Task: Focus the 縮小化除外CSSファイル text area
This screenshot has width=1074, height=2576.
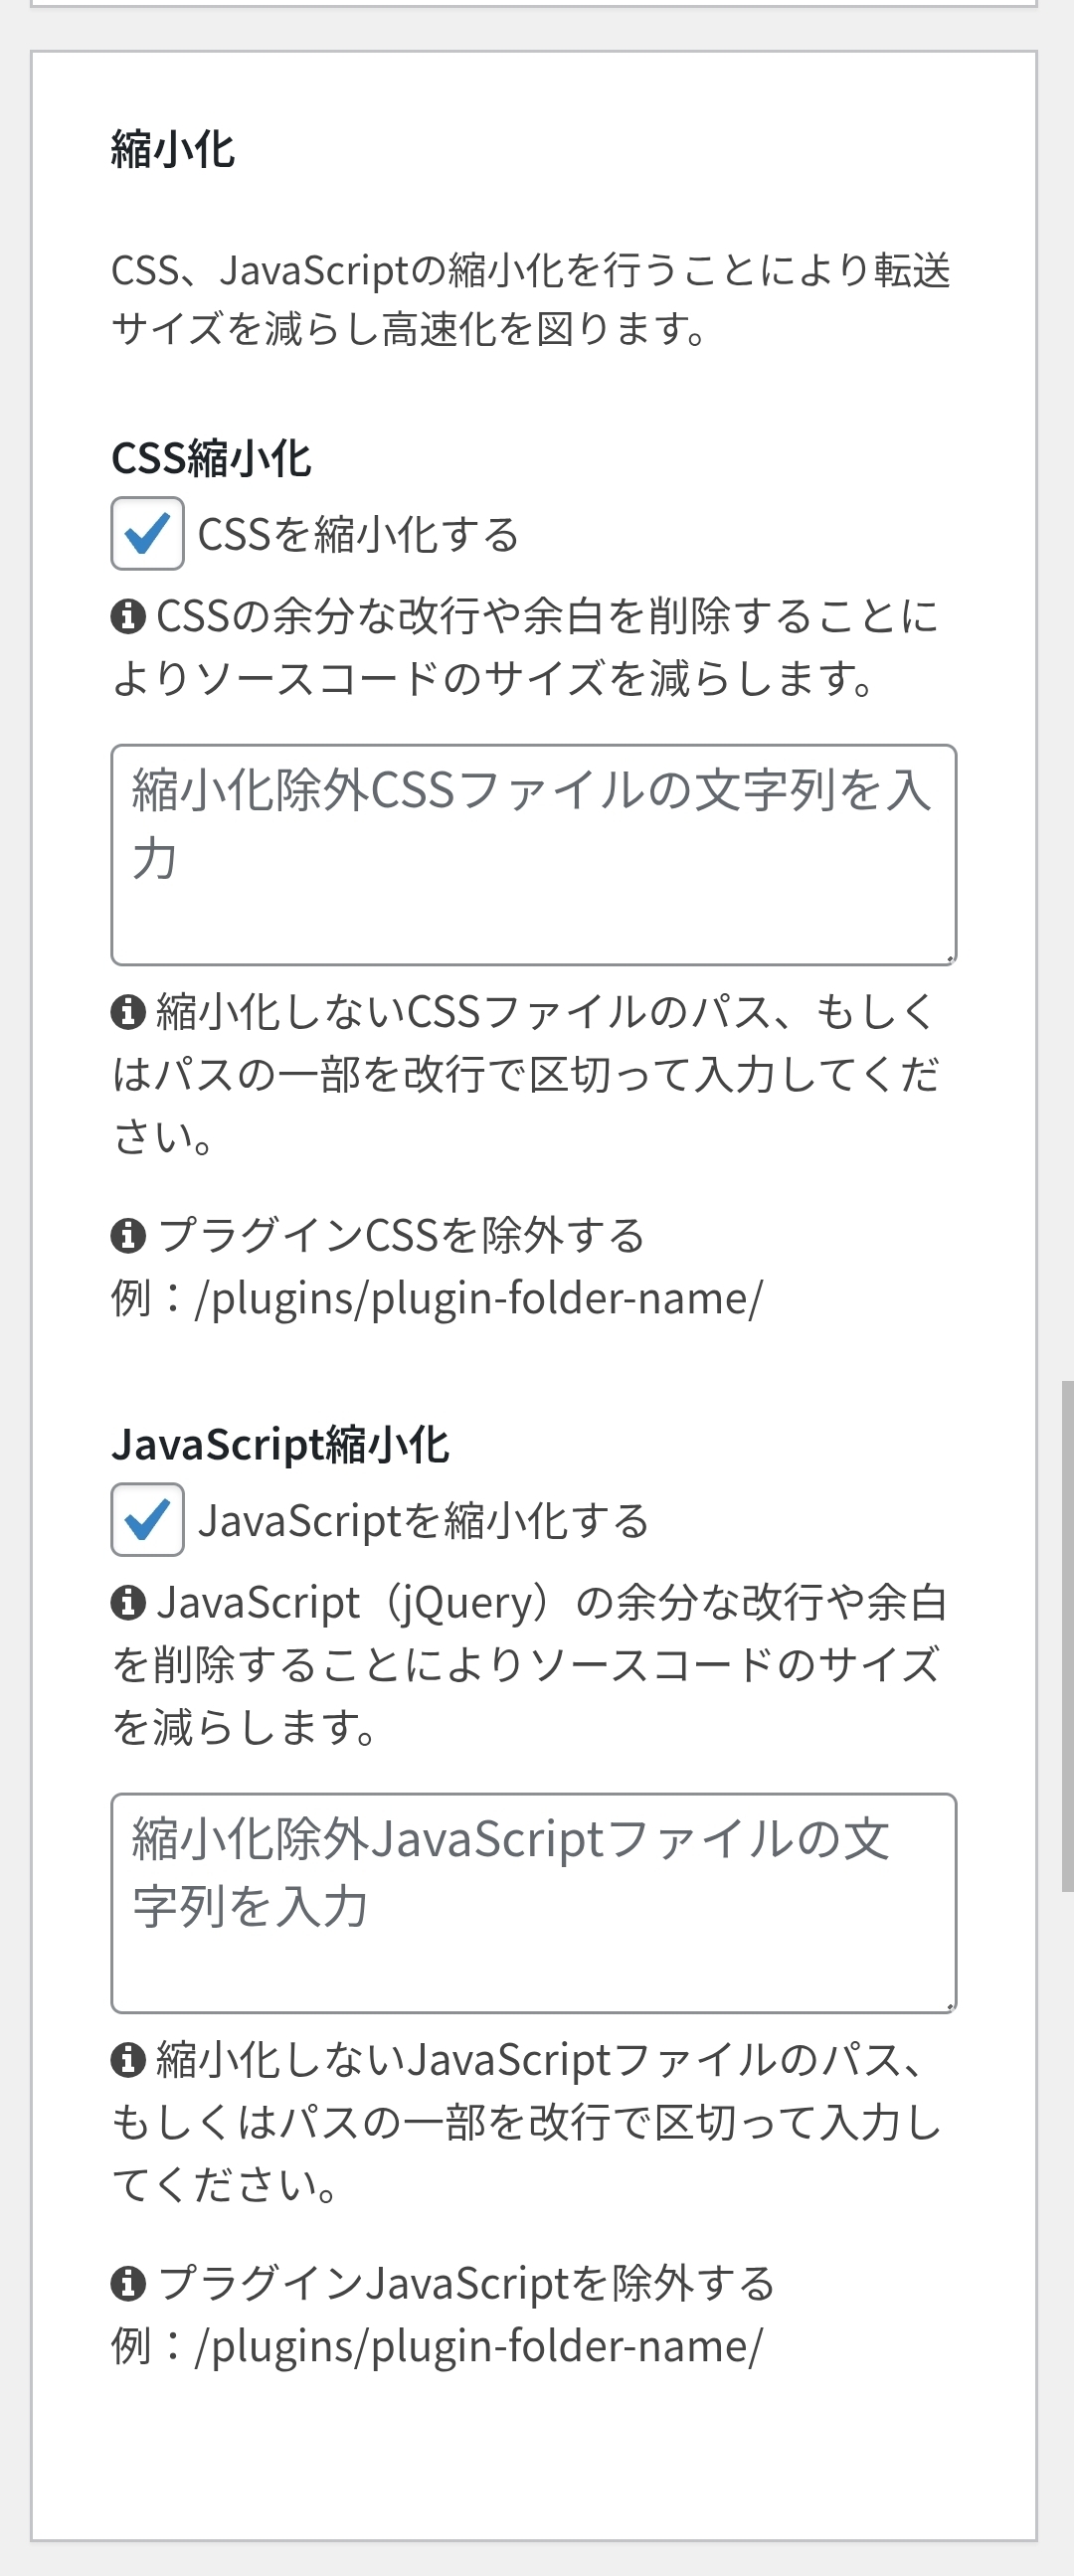Action: click(x=533, y=854)
